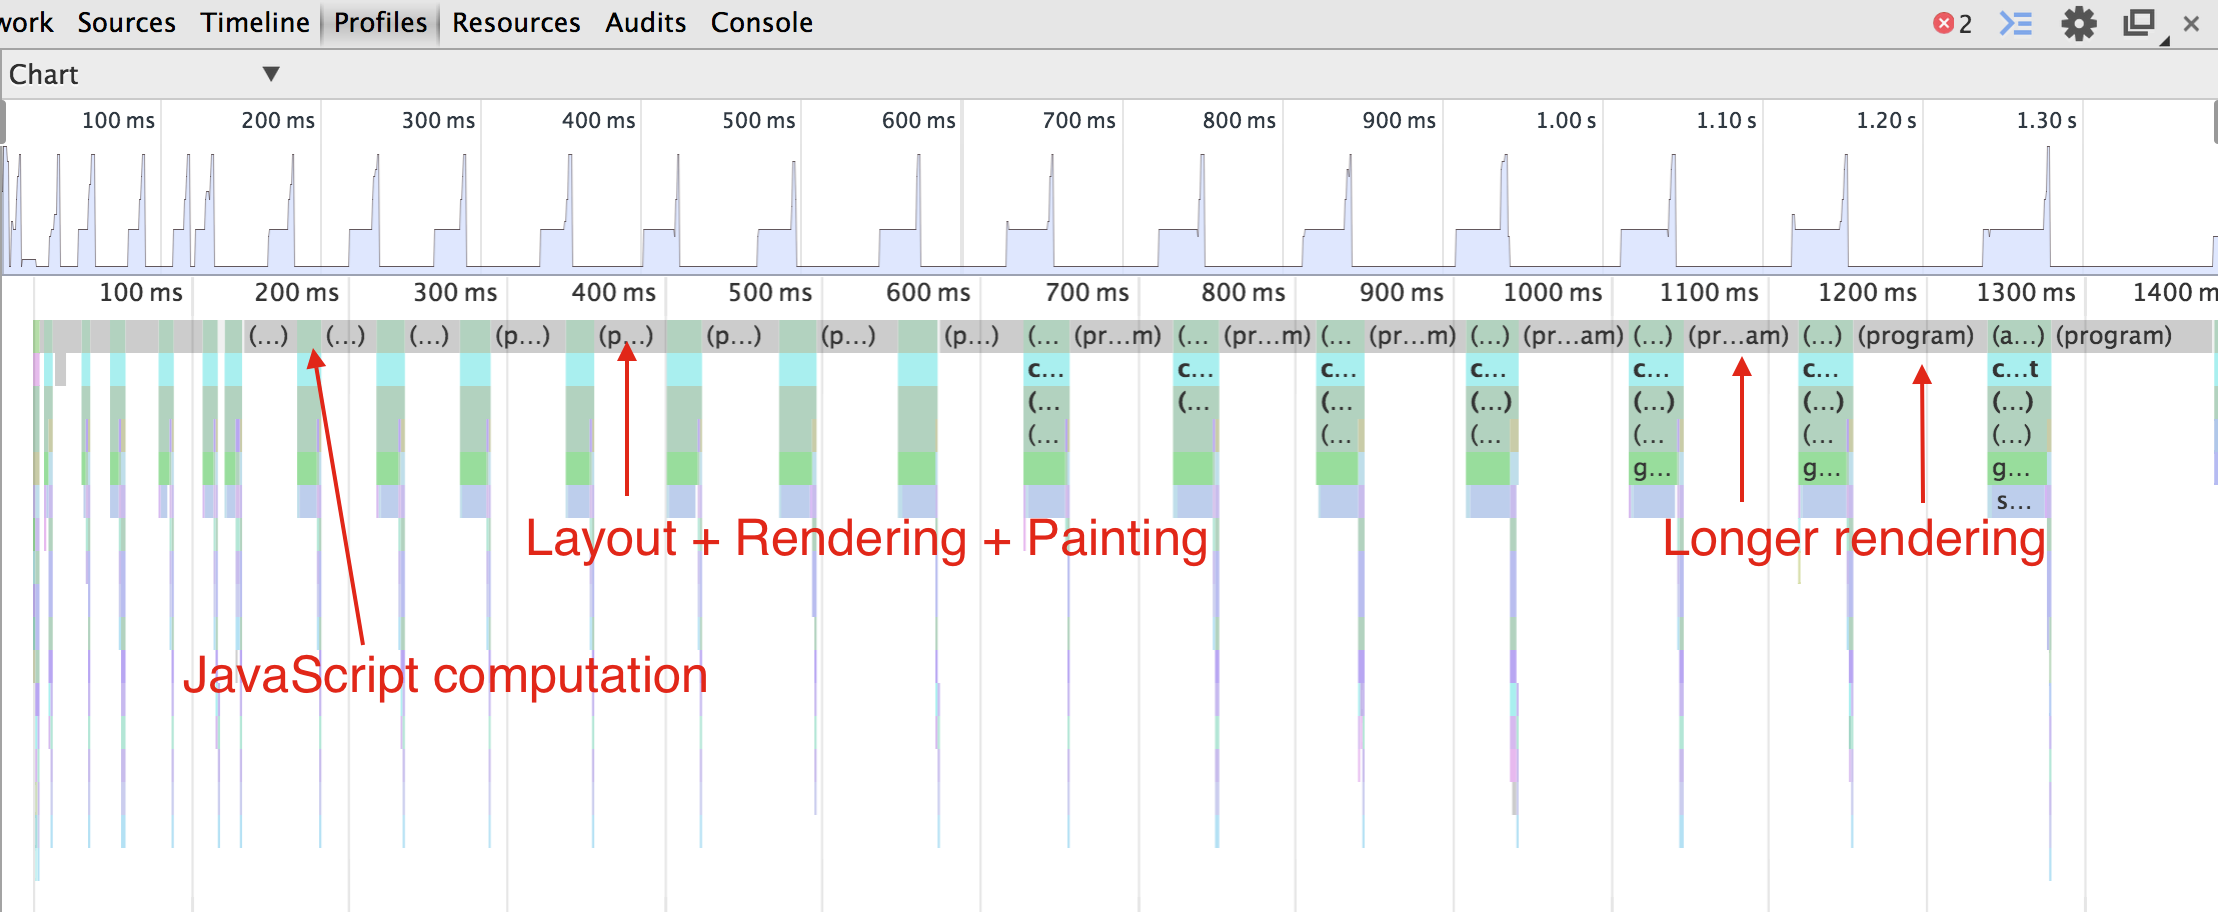This screenshot has width=2218, height=912.
Task: Open the Console tab
Action: tap(762, 23)
